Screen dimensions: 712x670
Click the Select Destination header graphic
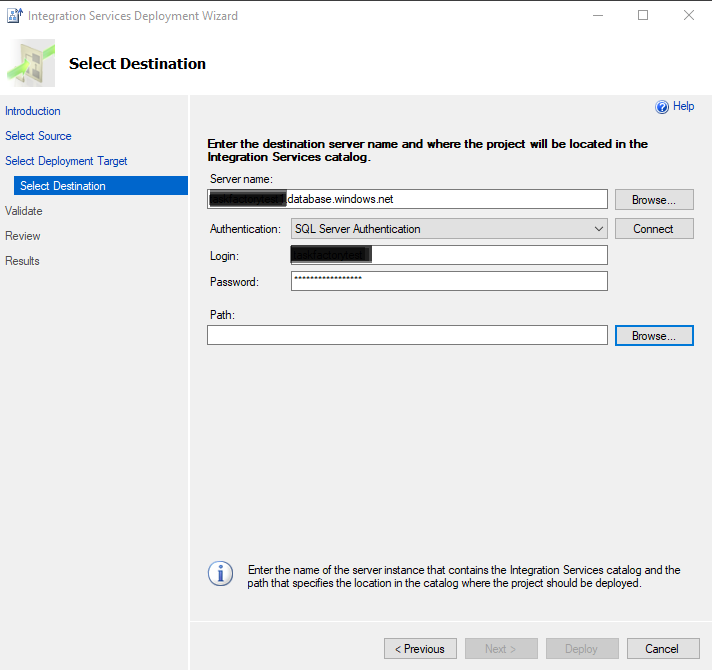[x=31, y=63]
